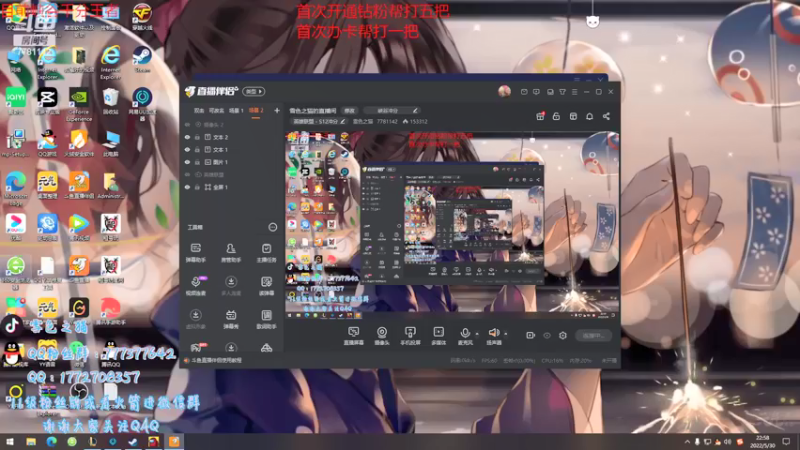This screenshot has height=450, width=800.
Task: Open the Steam desktop shortcut
Action: coord(142,60)
